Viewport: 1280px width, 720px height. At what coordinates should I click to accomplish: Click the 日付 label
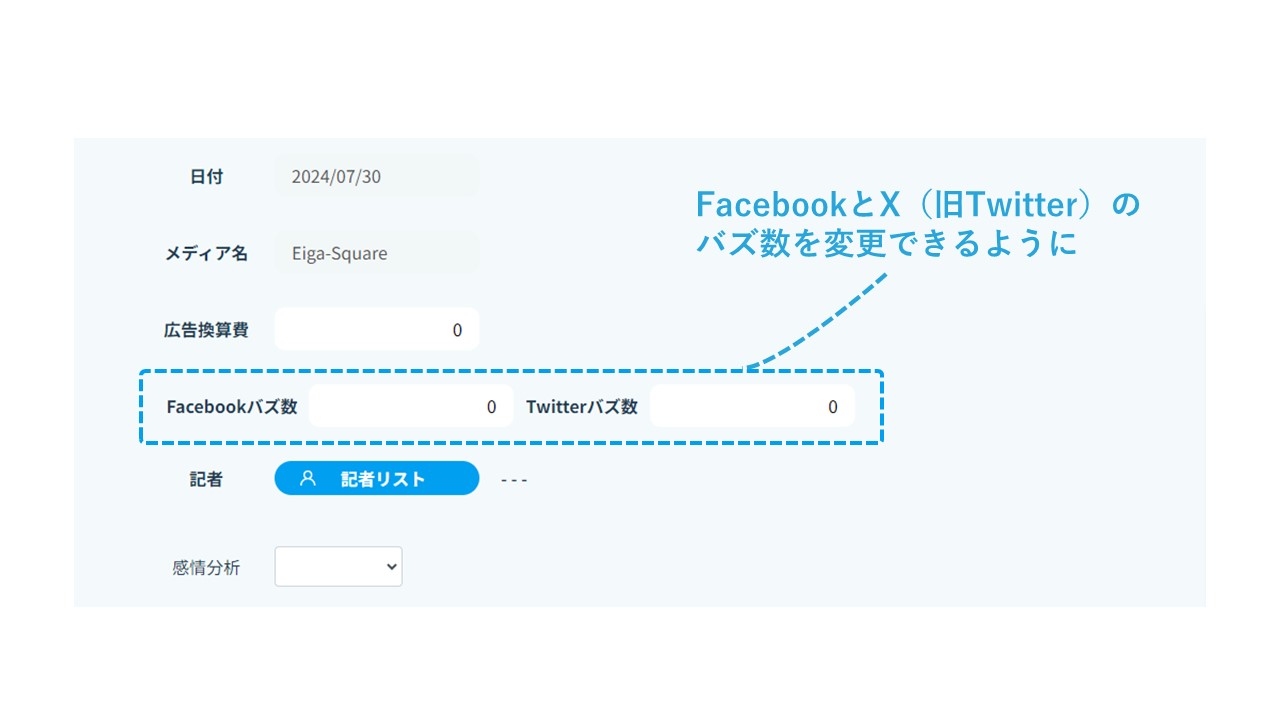tap(206, 176)
